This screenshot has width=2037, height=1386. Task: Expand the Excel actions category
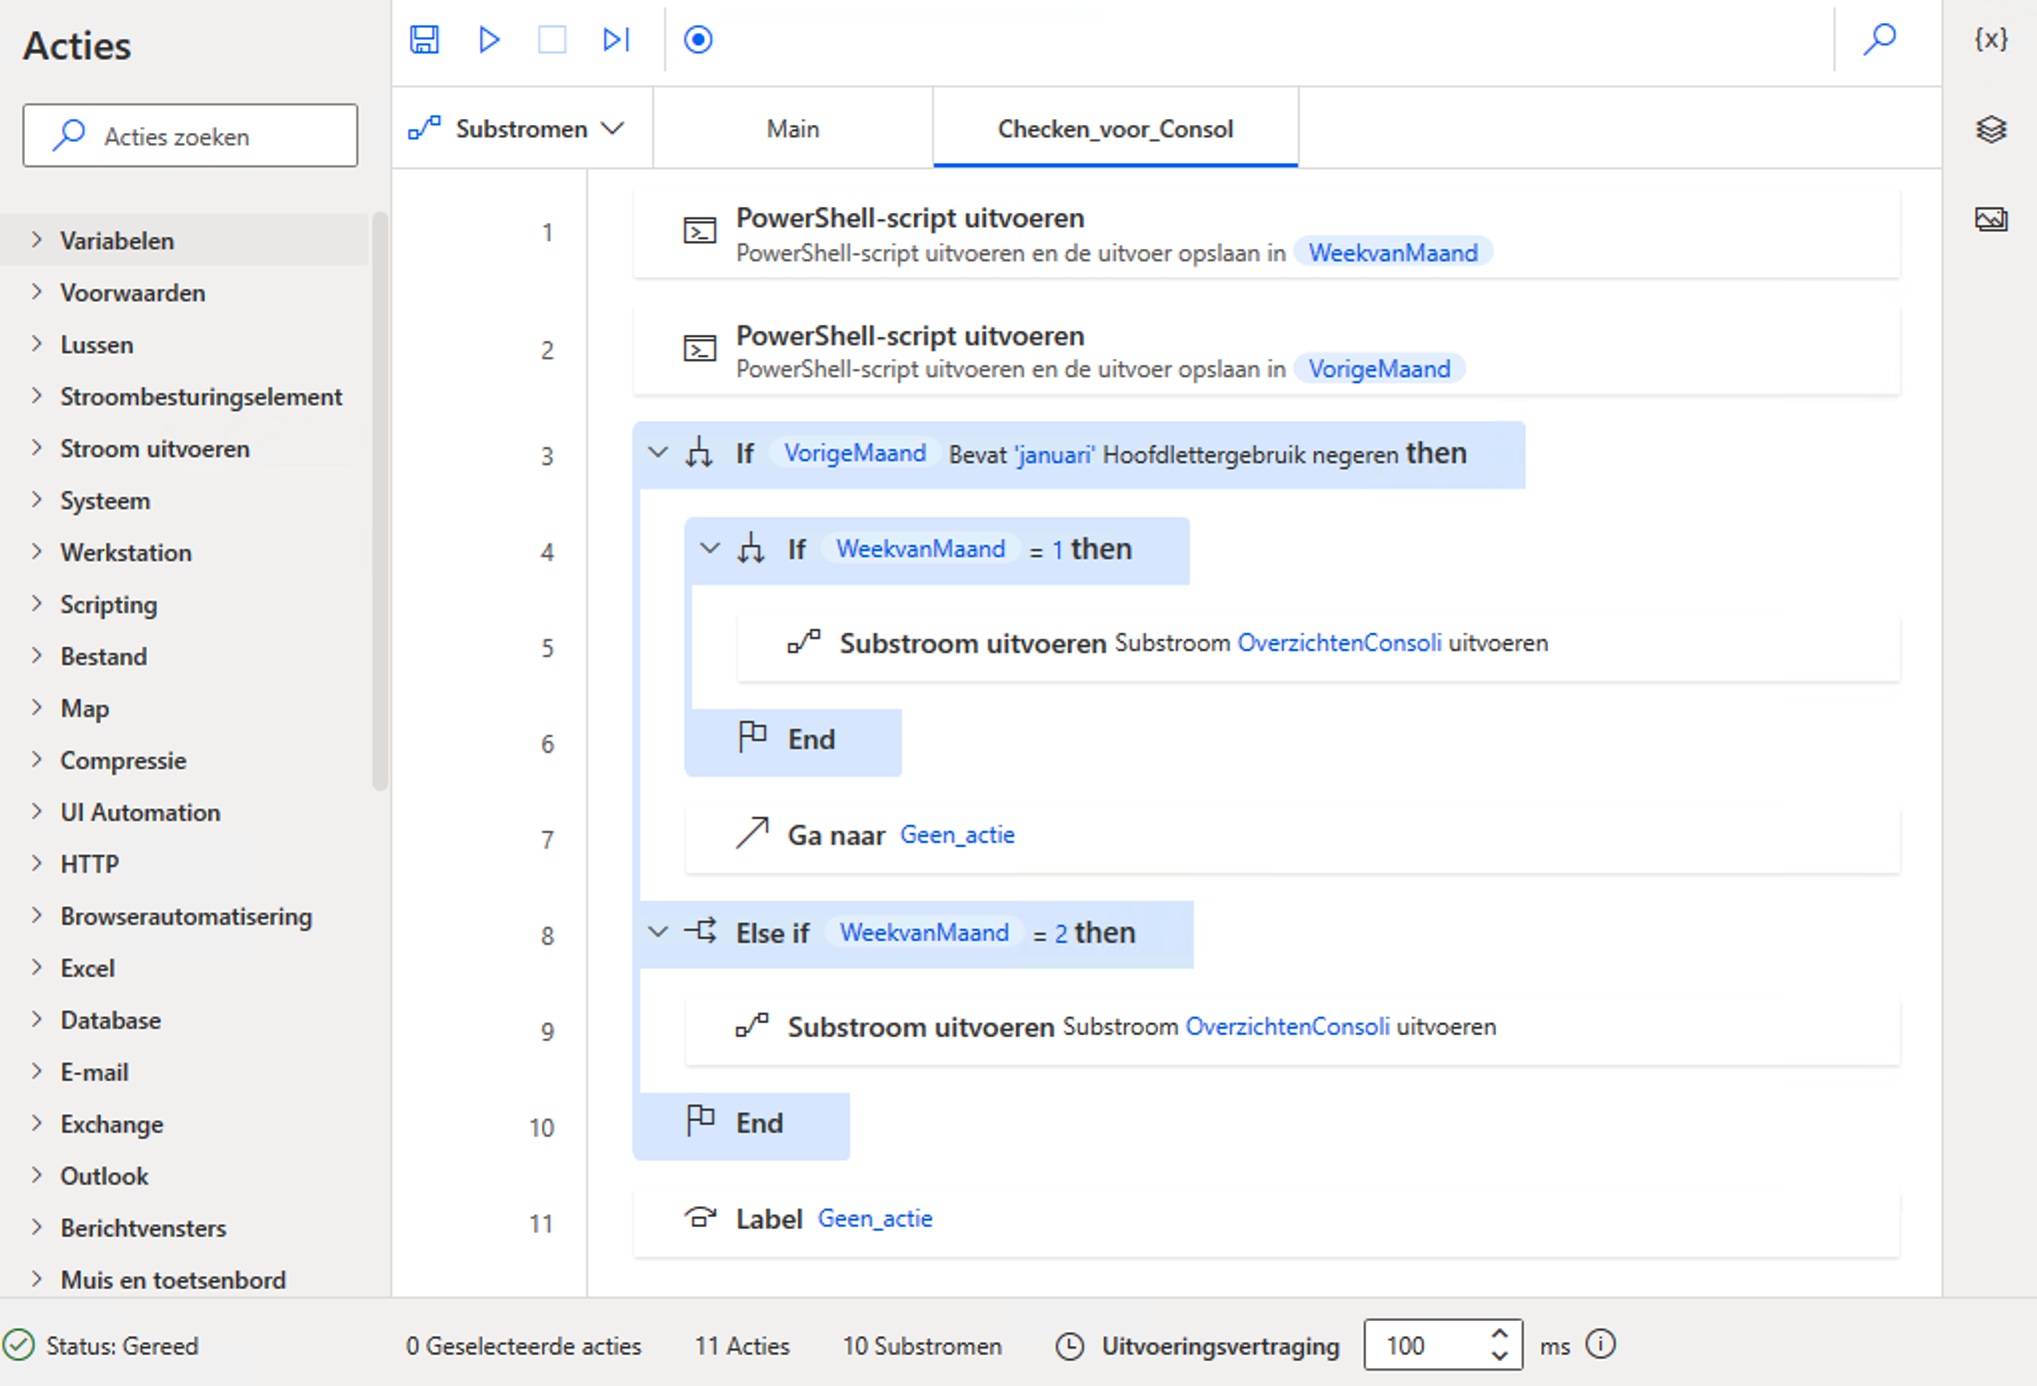click(x=87, y=967)
